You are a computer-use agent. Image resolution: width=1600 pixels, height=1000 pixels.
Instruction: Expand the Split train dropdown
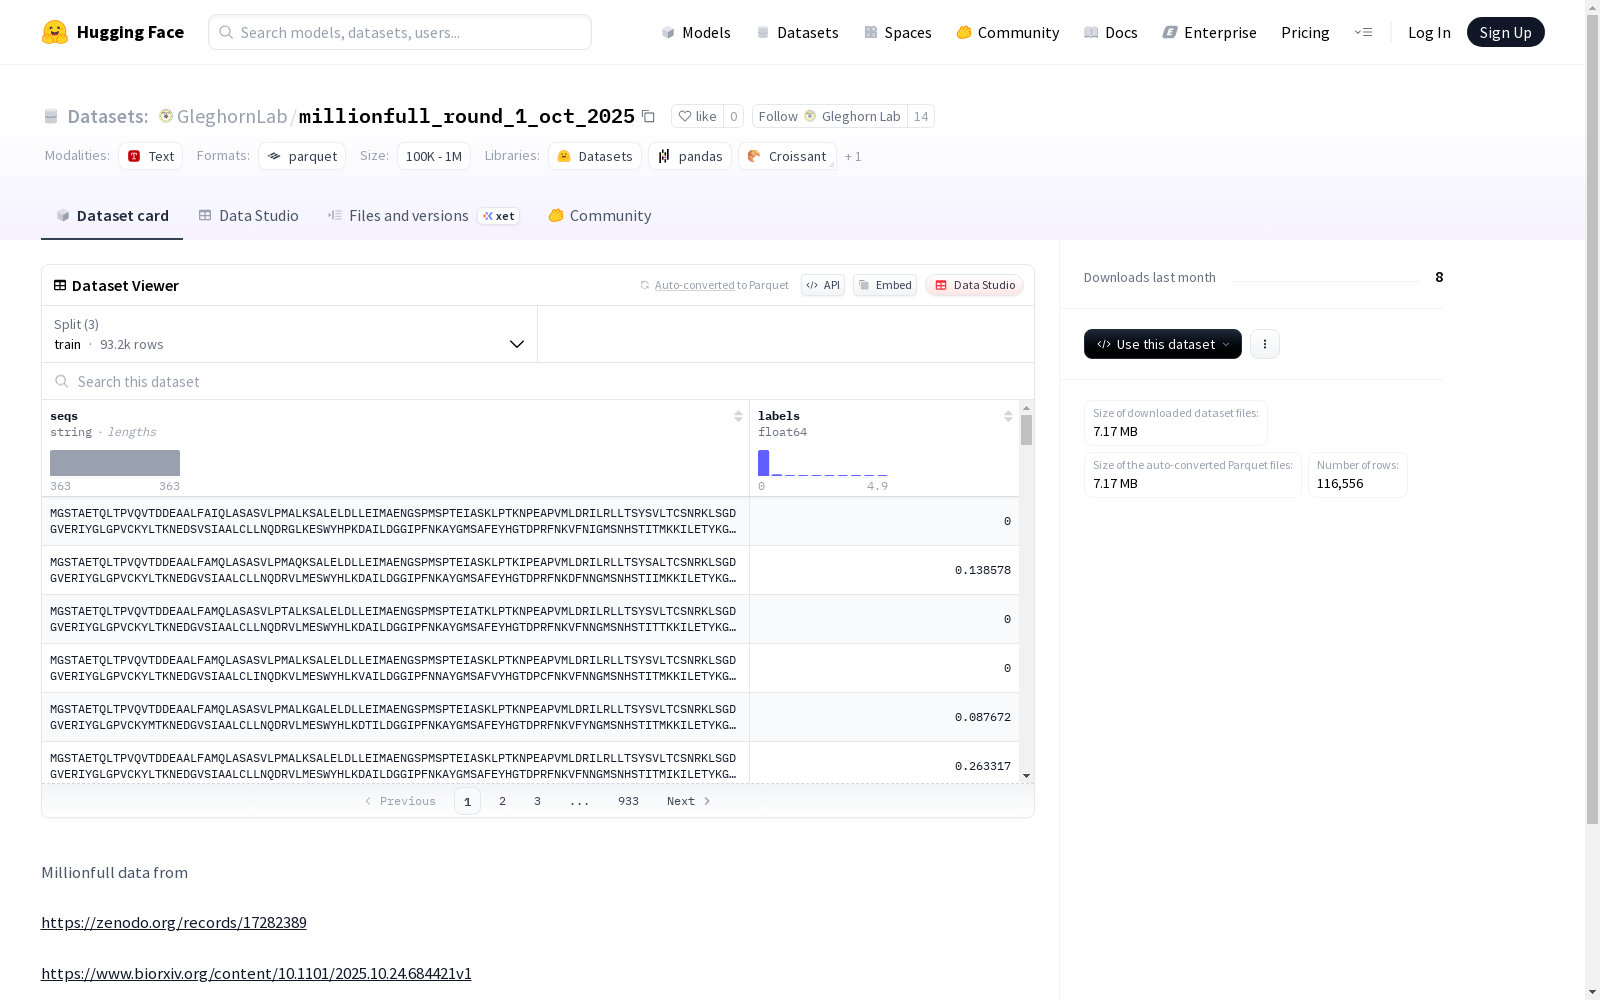tap(290, 334)
